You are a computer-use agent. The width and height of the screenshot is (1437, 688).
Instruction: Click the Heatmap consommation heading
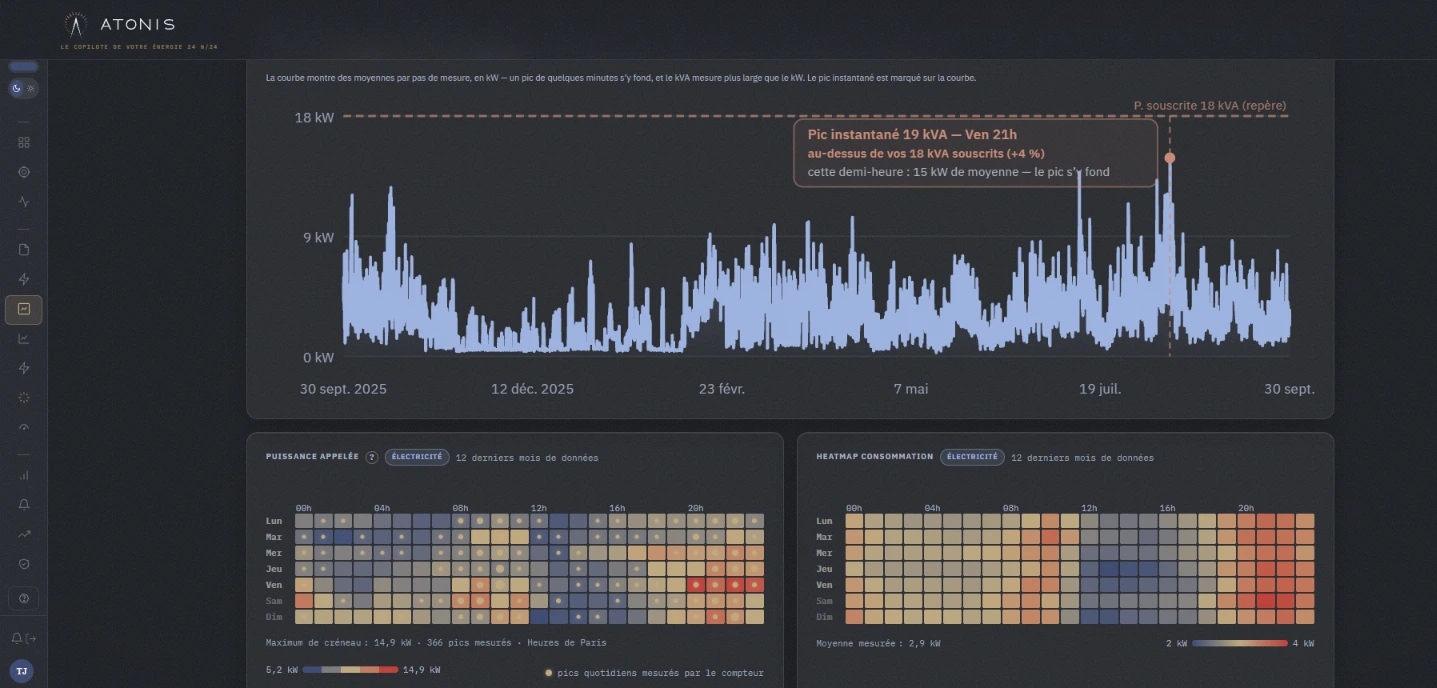pyautogui.click(x=875, y=457)
